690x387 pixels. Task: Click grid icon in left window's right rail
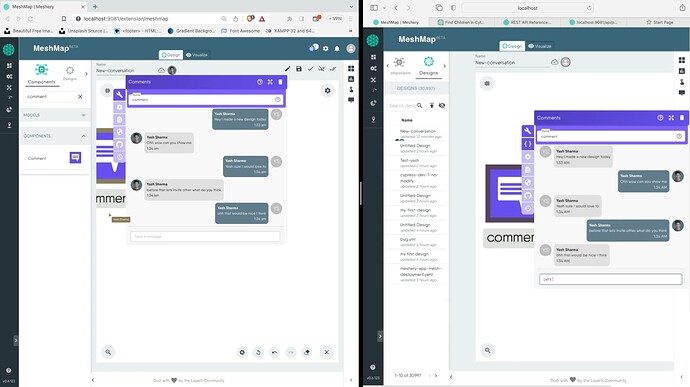[351, 69]
